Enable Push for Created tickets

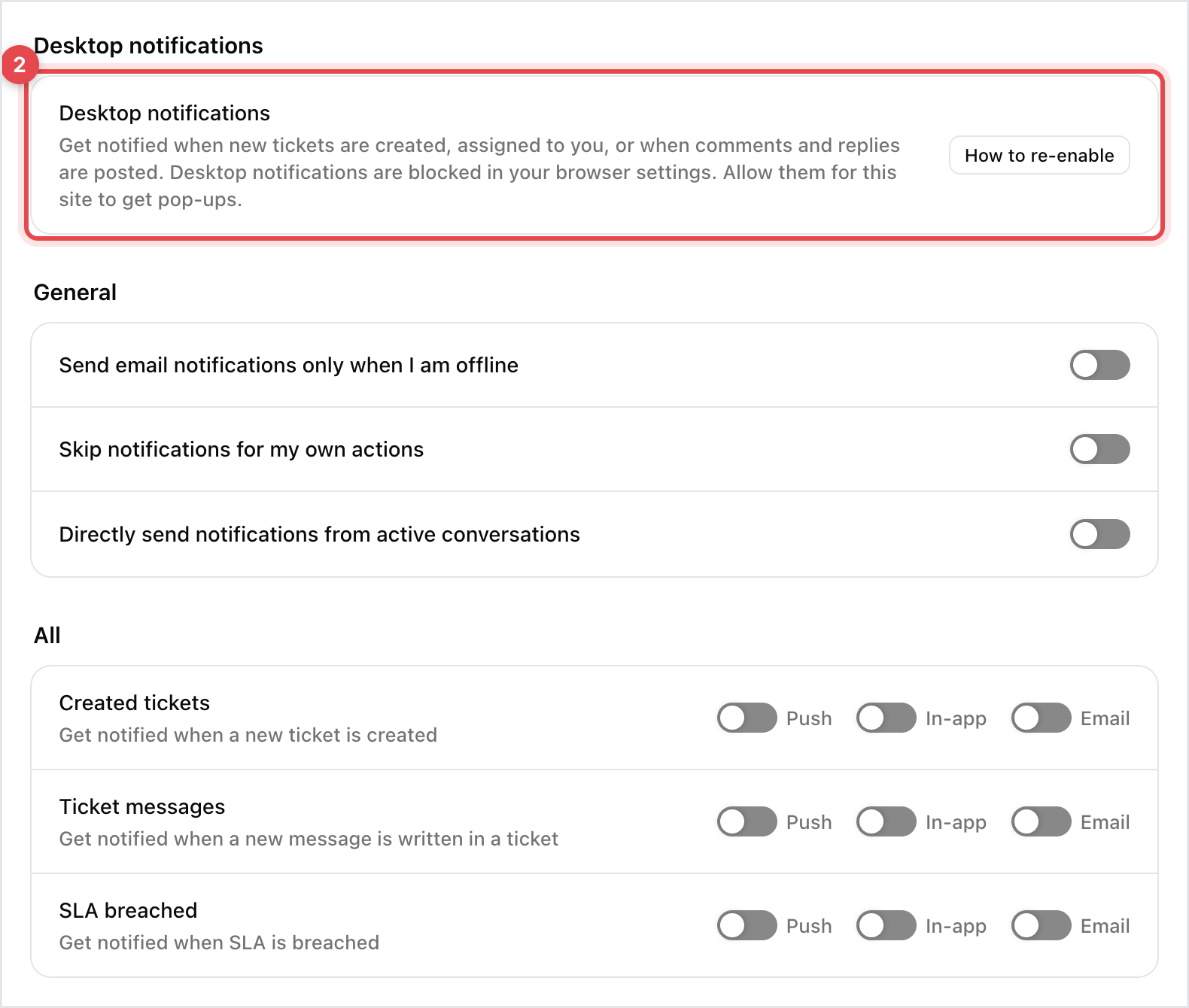747,718
